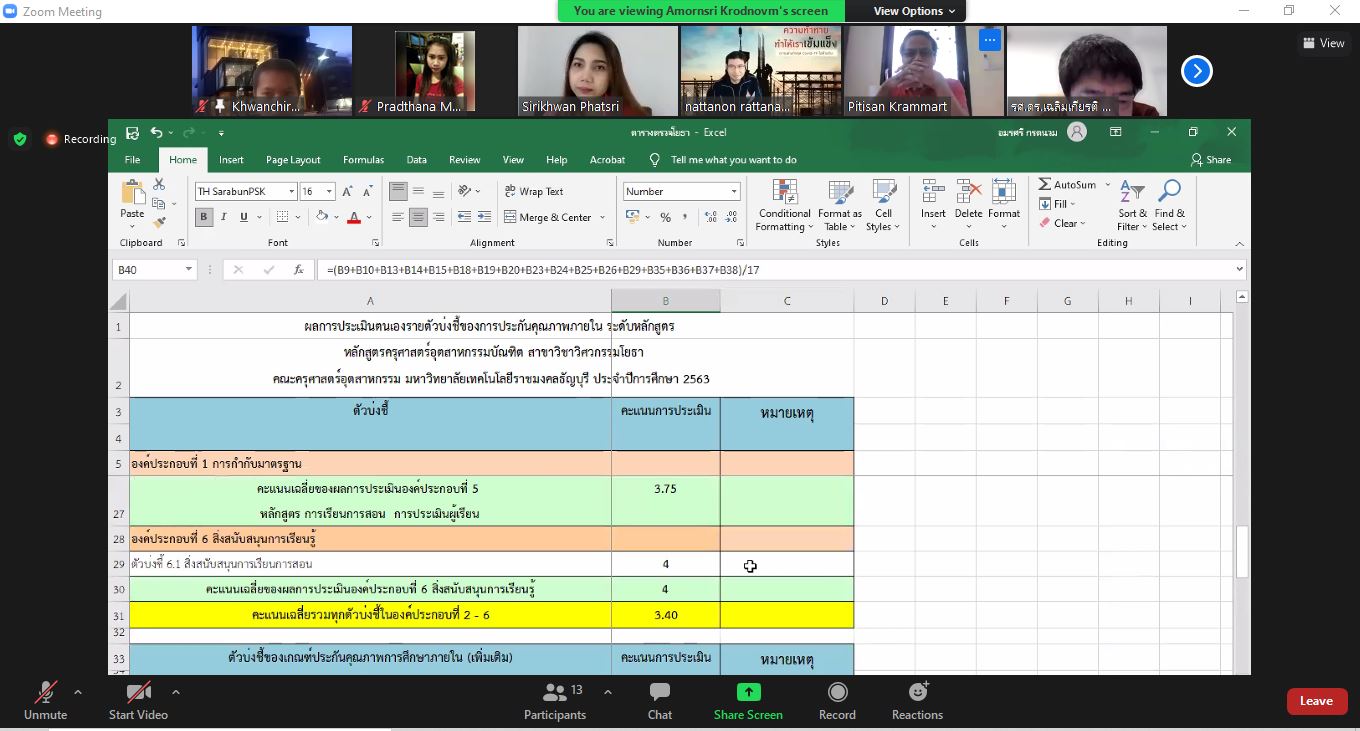1360x731 pixels.
Task: Toggle Align Right for cell text
Action: 438,217
